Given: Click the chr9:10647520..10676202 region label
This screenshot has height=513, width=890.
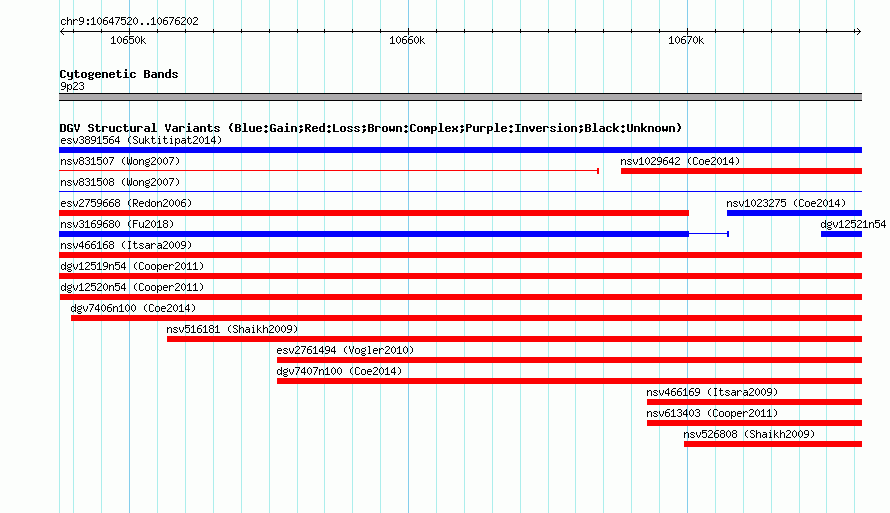Looking at the screenshot, I should point(129,21).
